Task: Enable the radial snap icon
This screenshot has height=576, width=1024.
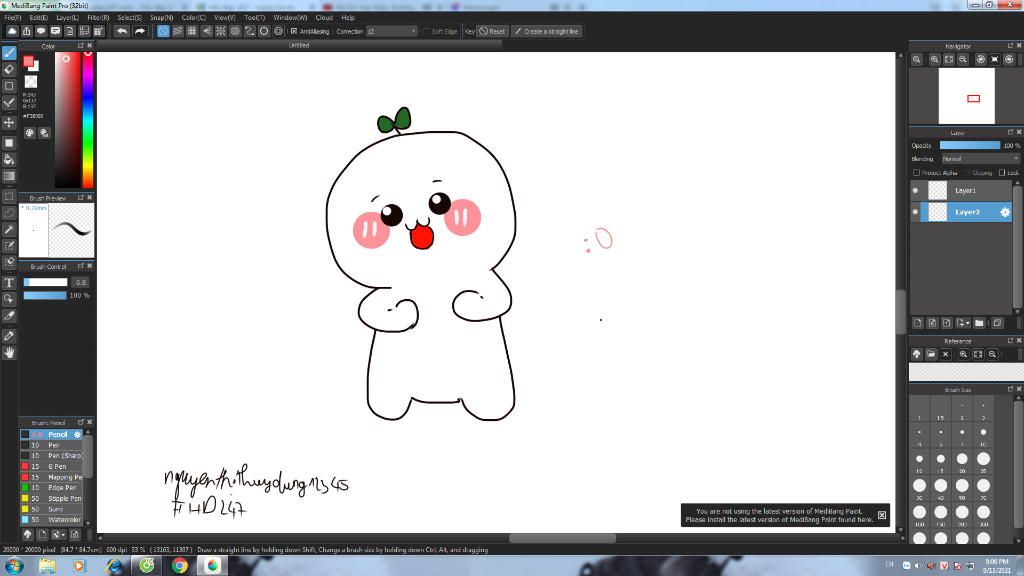Action: [x=221, y=31]
